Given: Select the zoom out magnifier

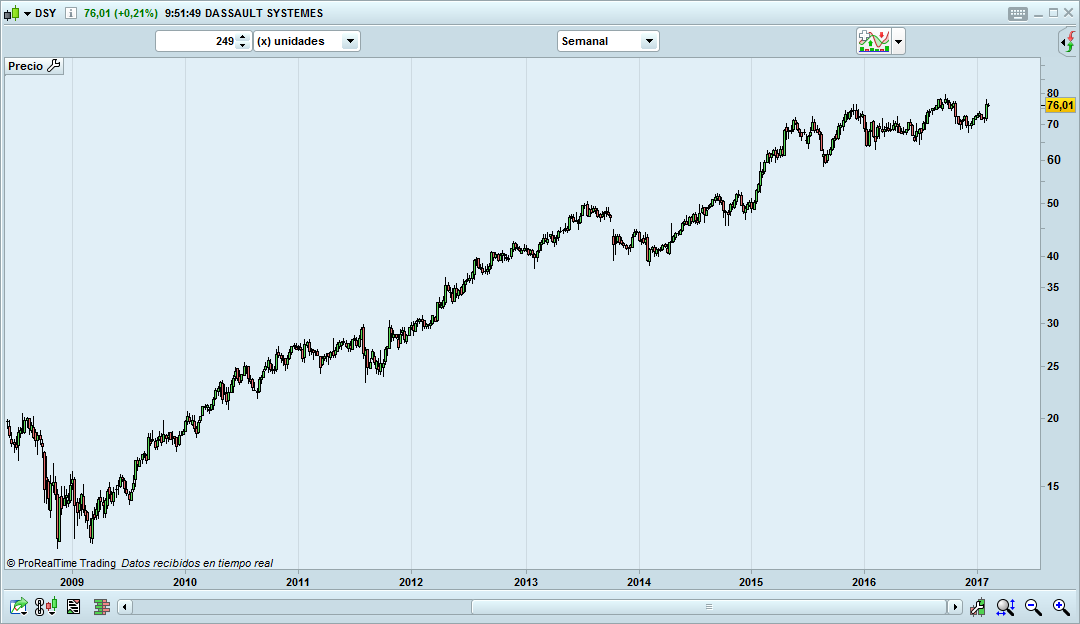Looking at the screenshot, I should [x=1033, y=606].
